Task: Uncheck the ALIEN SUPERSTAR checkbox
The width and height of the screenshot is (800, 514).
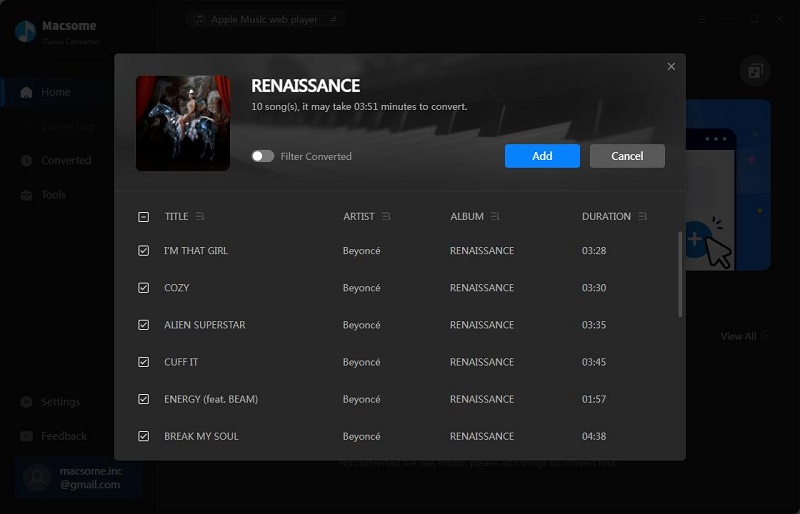Action: click(143, 325)
